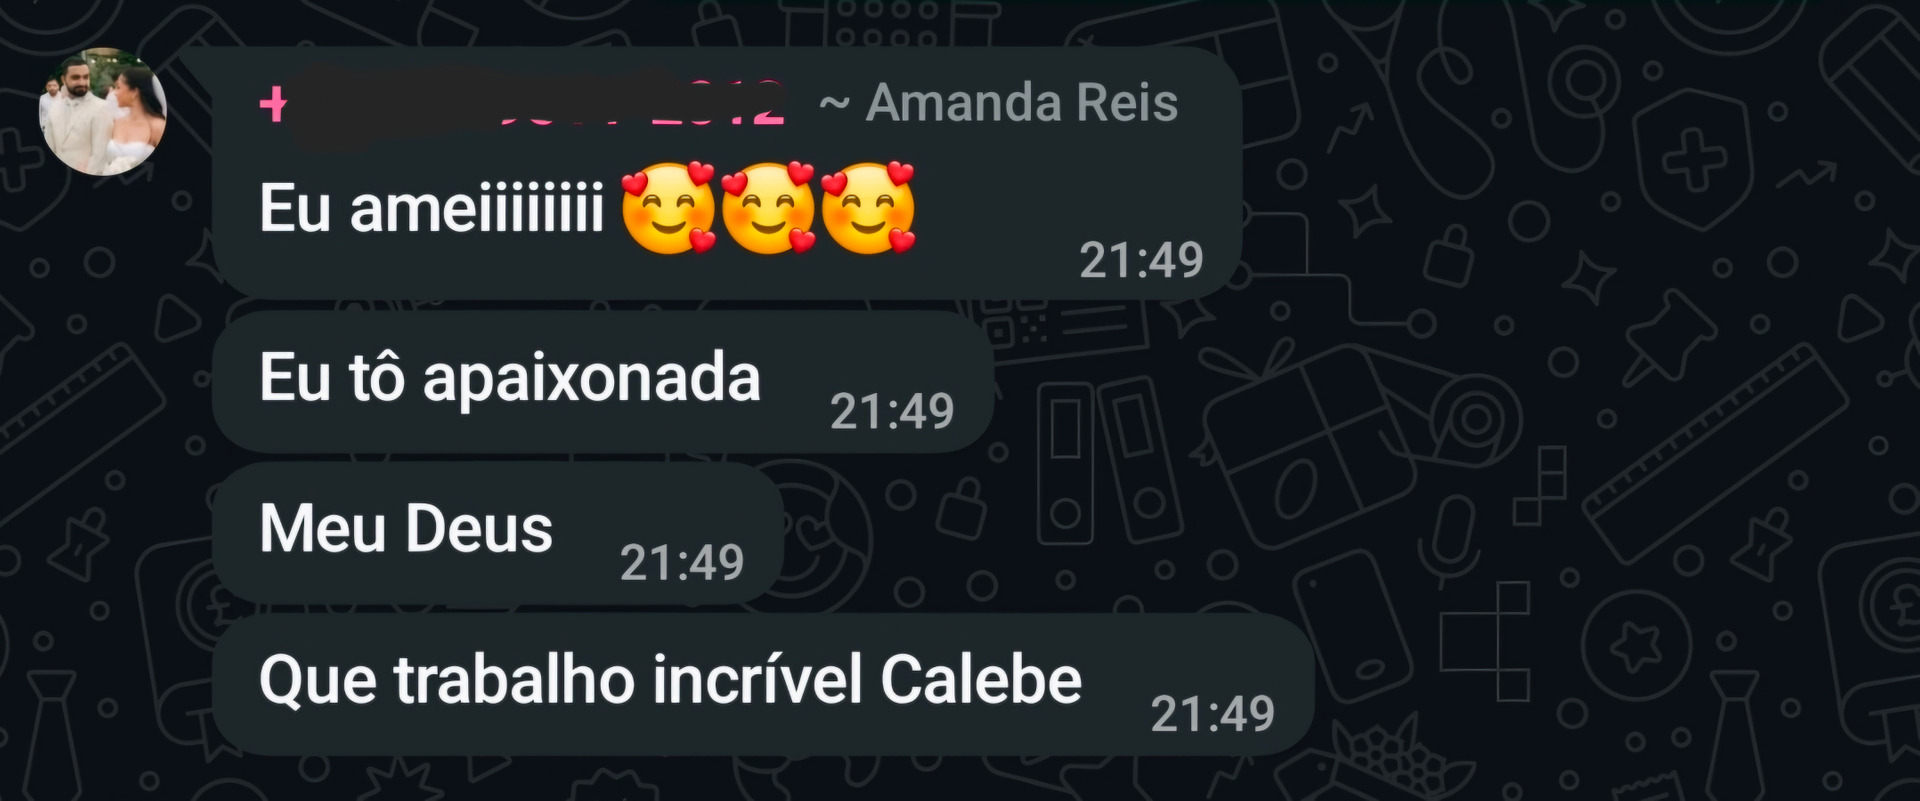
Task: Tap the pink plus sign of the phone number
Action: point(273,103)
